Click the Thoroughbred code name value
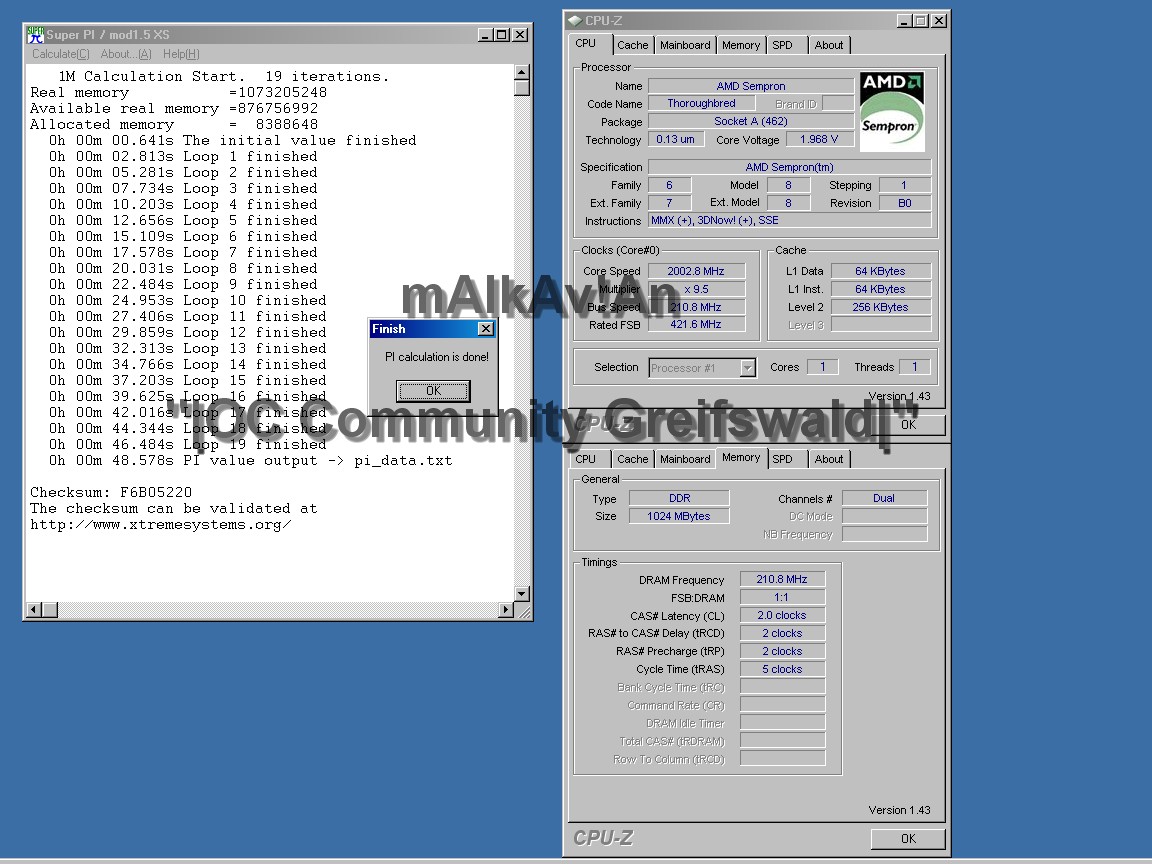Viewport: 1152px width, 864px height. [701, 104]
